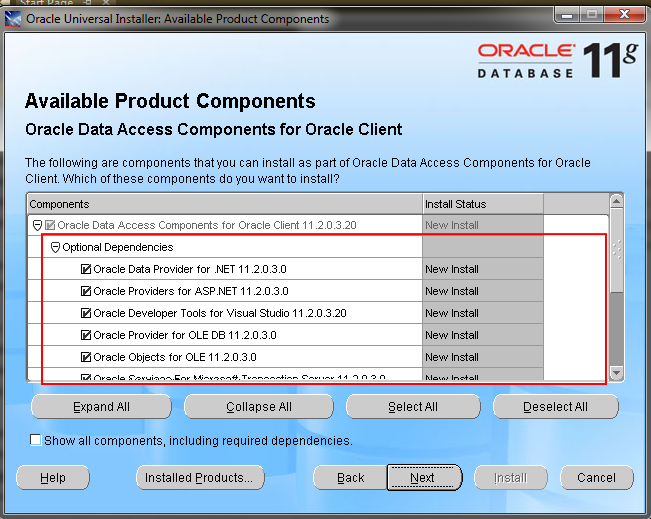
Task: Toggle Oracle Objects for OLE 11.2.0.3.0 checkbox
Action: pos(86,357)
